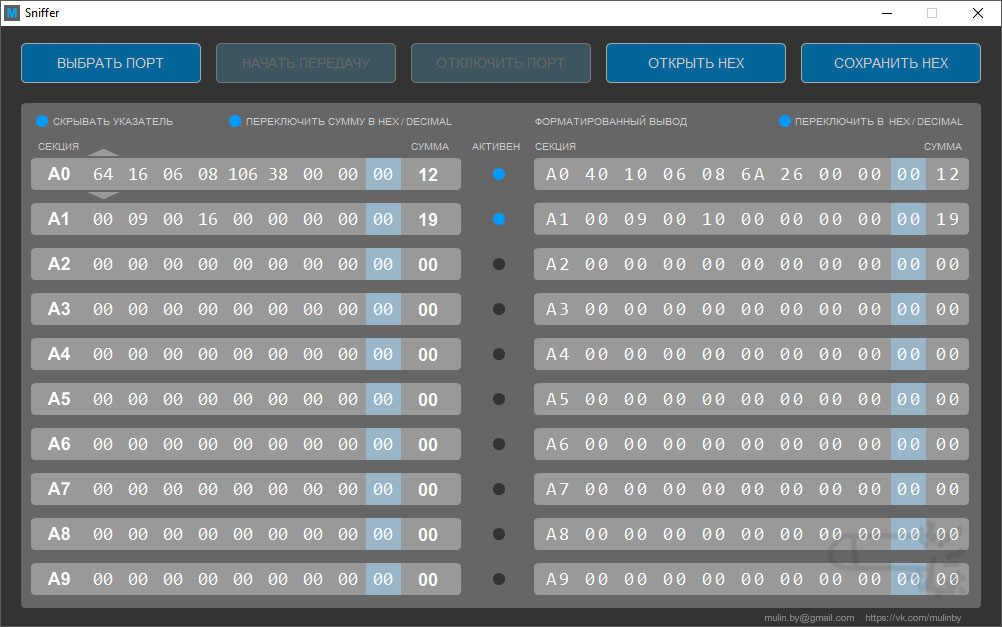Select the 106 byte value in row A0
Image resolution: width=1002 pixels, height=627 pixels.
point(243,174)
